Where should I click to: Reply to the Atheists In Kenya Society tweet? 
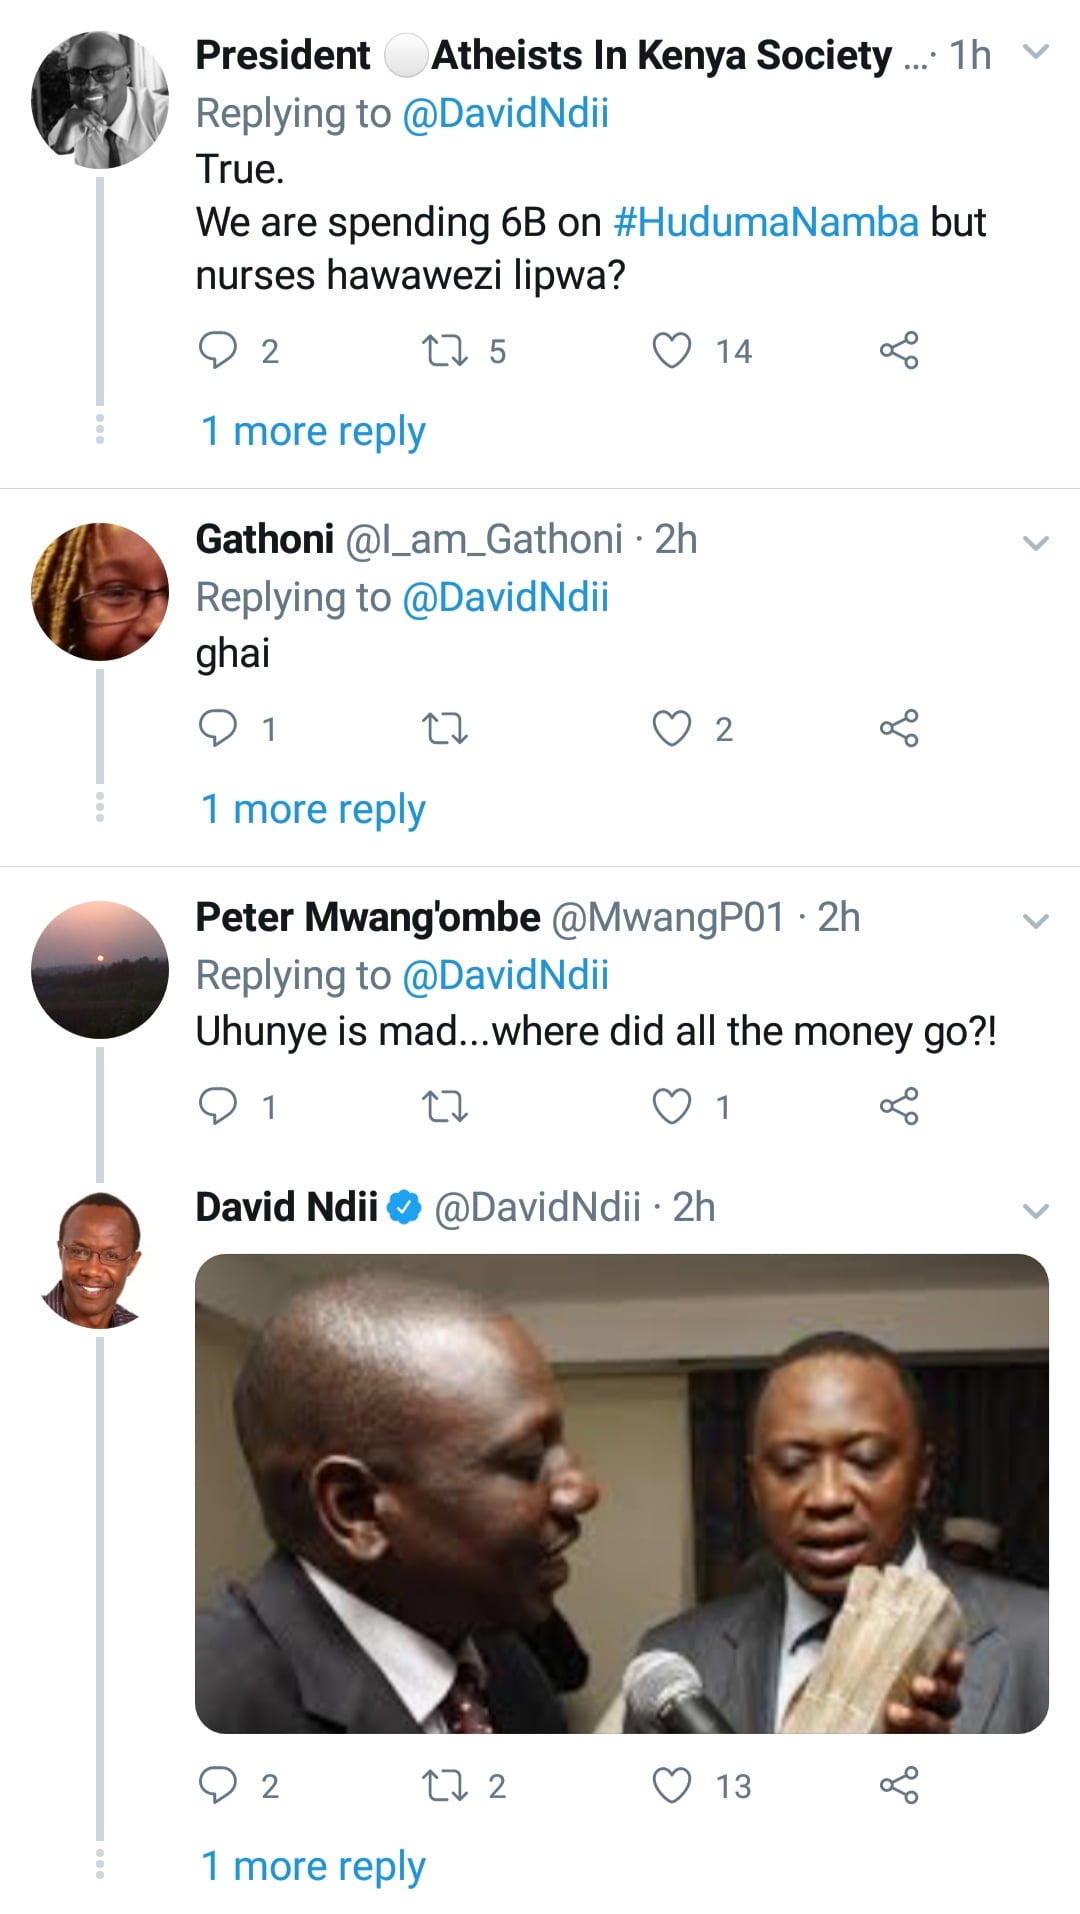[218, 351]
